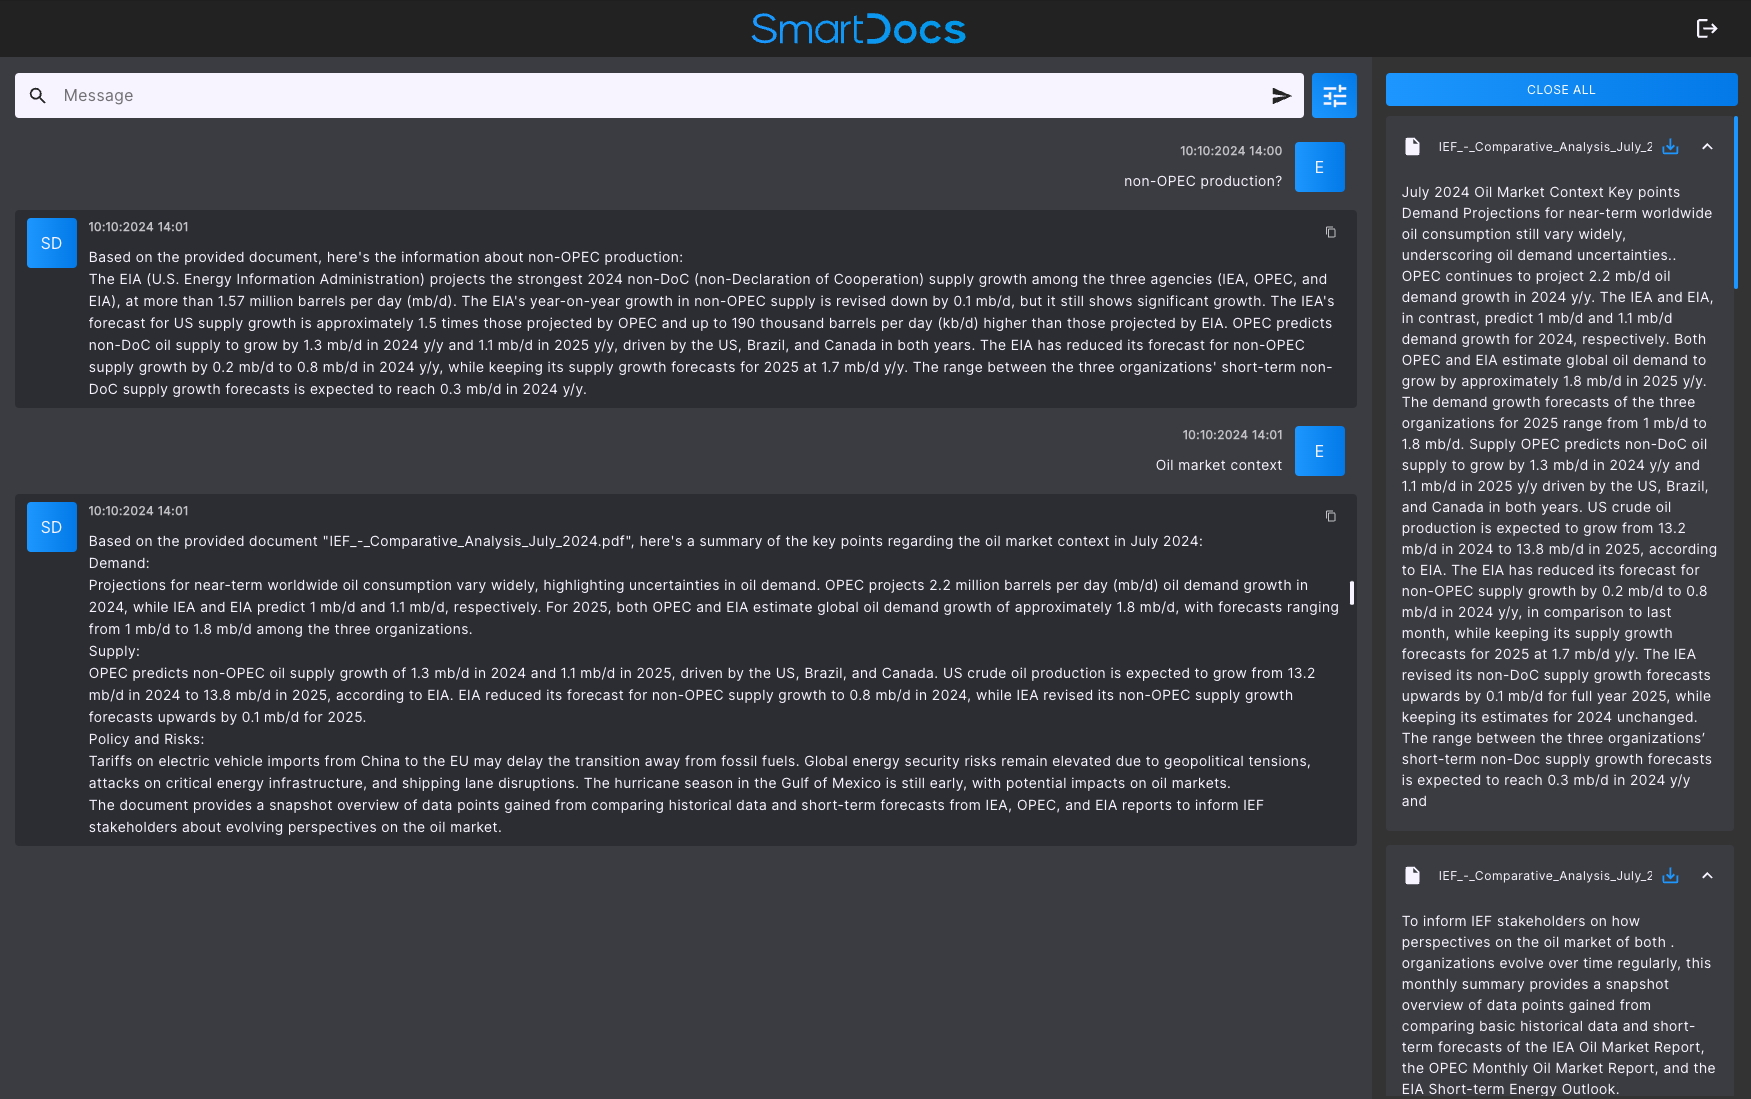Viewport: 1751px width, 1099px height.
Task: Click the logout icon in header
Action: (1706, 29)
